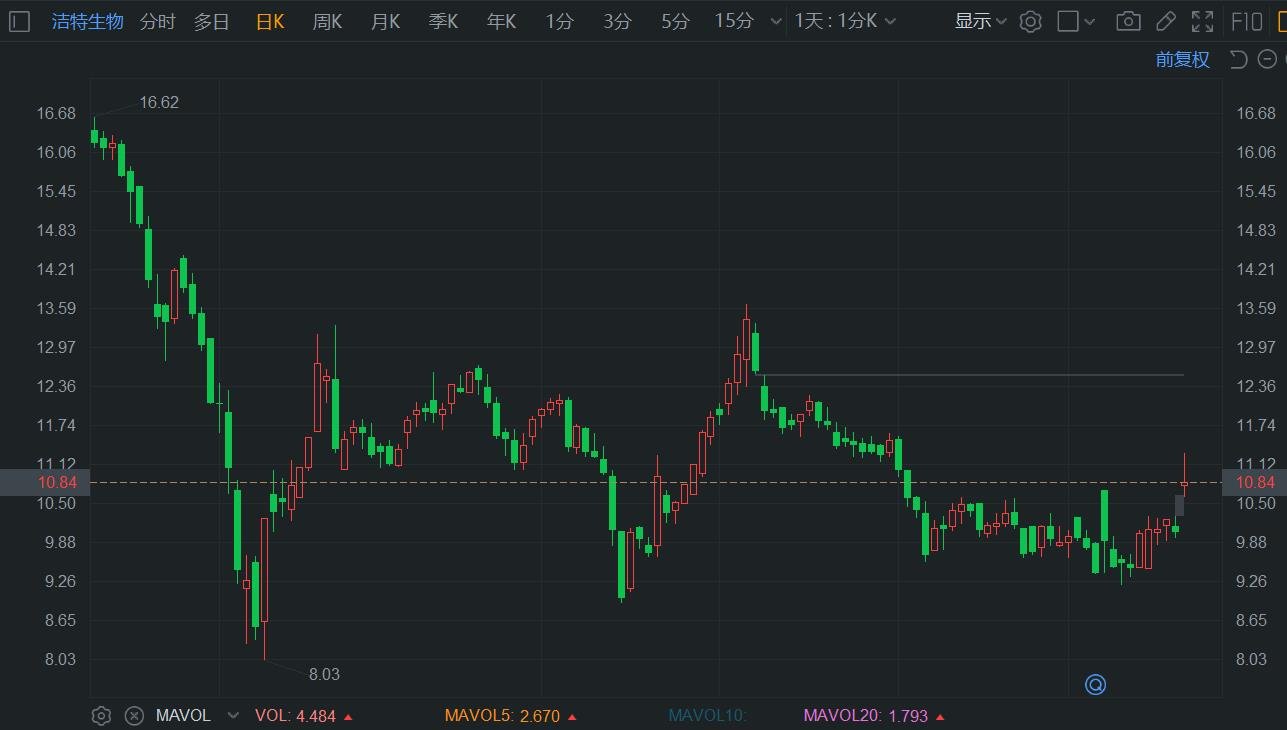Screen dimensions: 1287x730
Task: Click the undo curved arrow icon
Action: pyautogui.click(x=1238, y=60)
